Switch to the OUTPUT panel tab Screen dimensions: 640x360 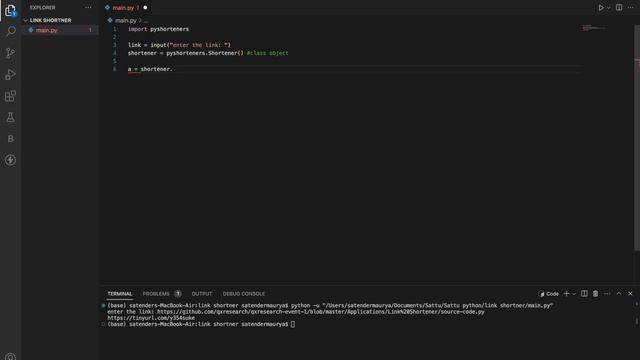(x=202, y=293)
